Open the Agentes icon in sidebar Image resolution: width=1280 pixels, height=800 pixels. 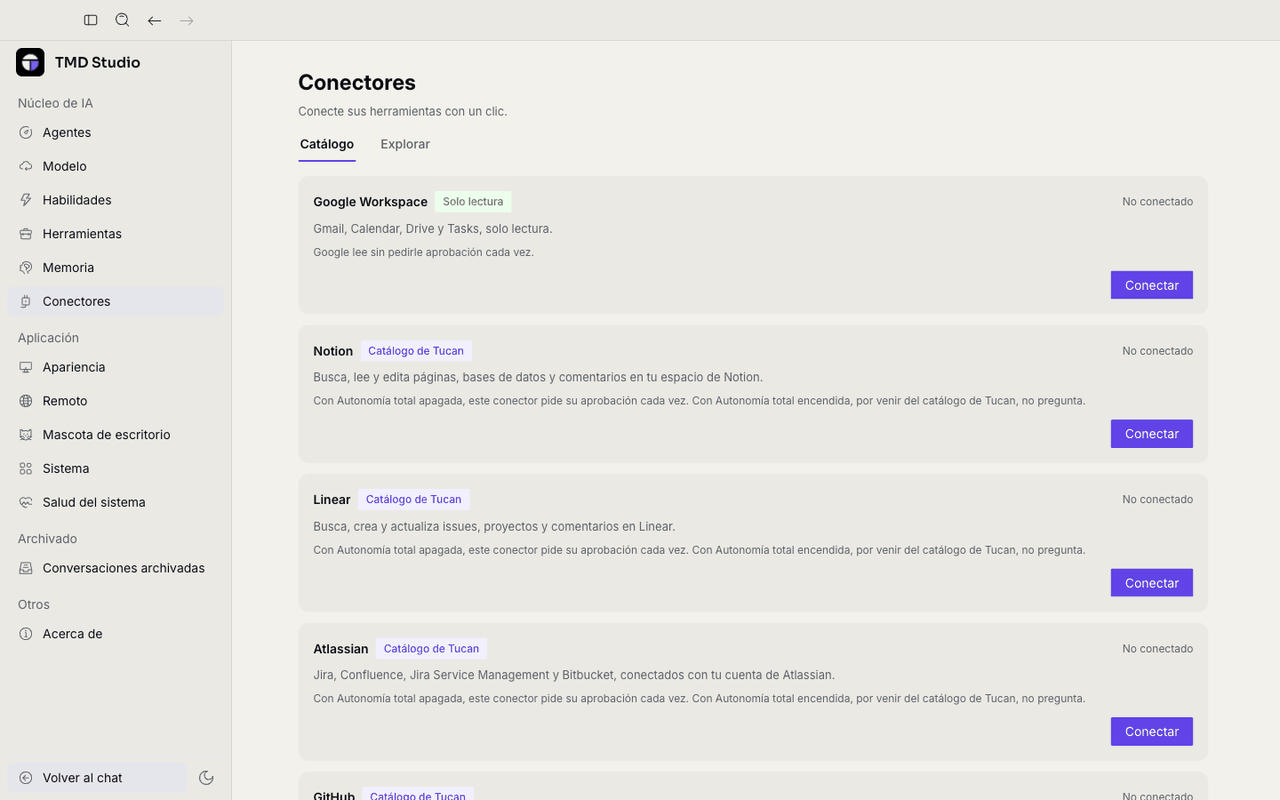point(26,132)
